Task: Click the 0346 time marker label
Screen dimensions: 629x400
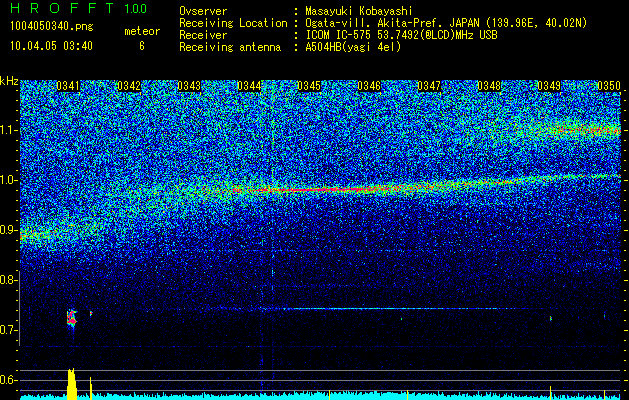Action: coord(369,86)
